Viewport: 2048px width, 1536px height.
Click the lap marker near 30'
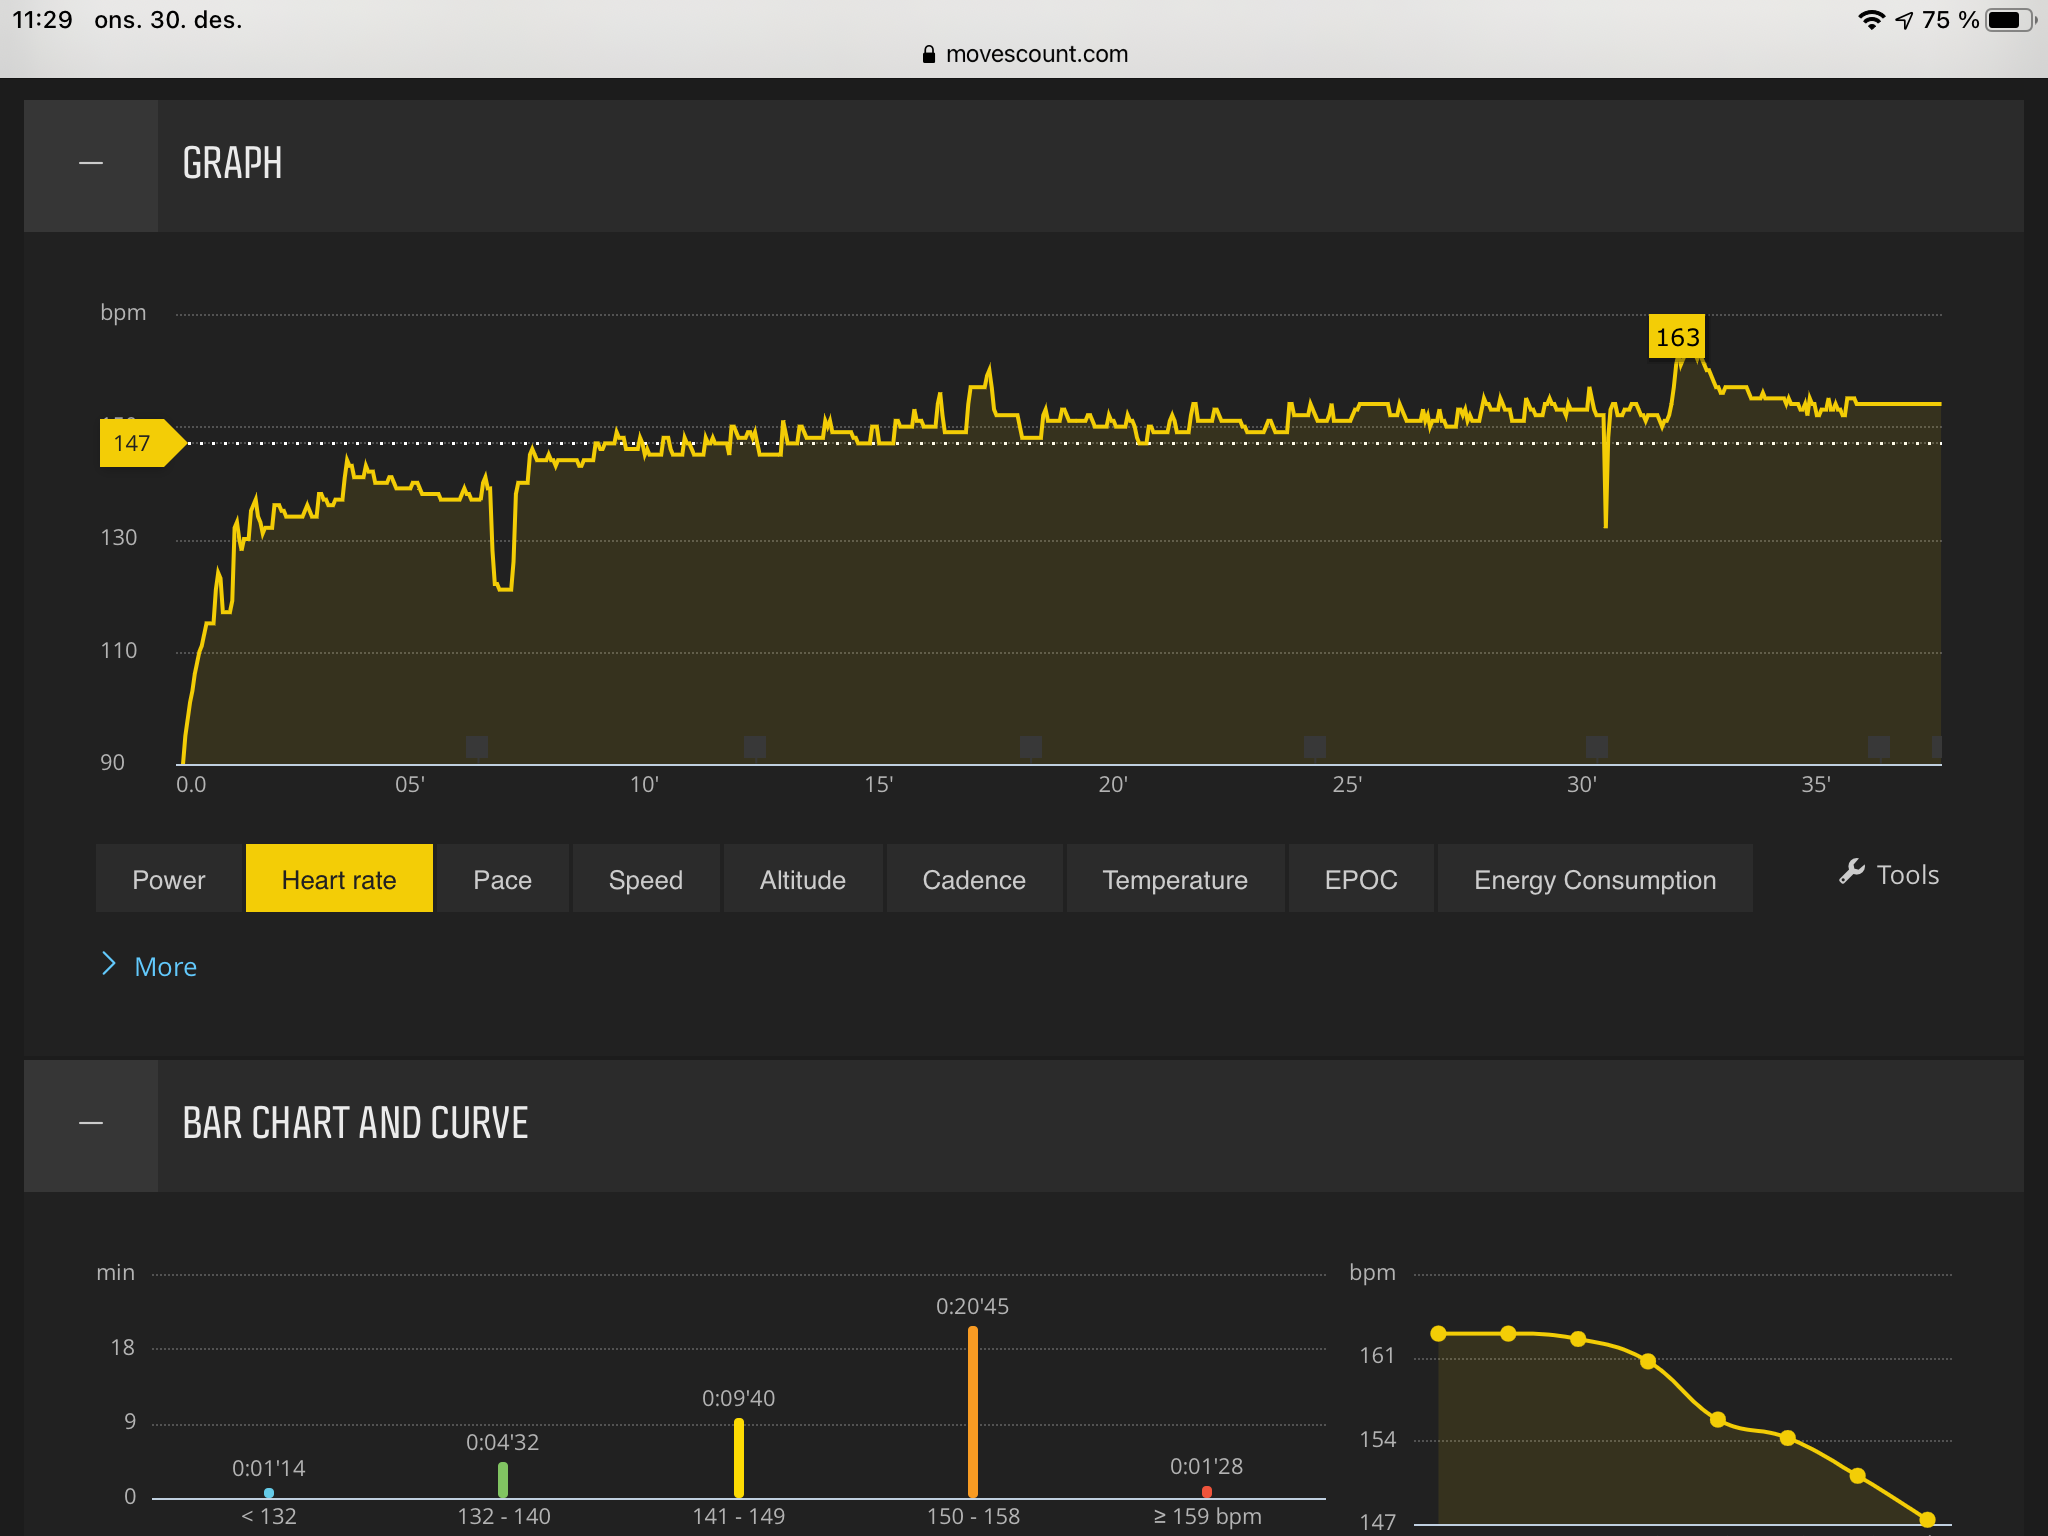tap(1597, 746)
